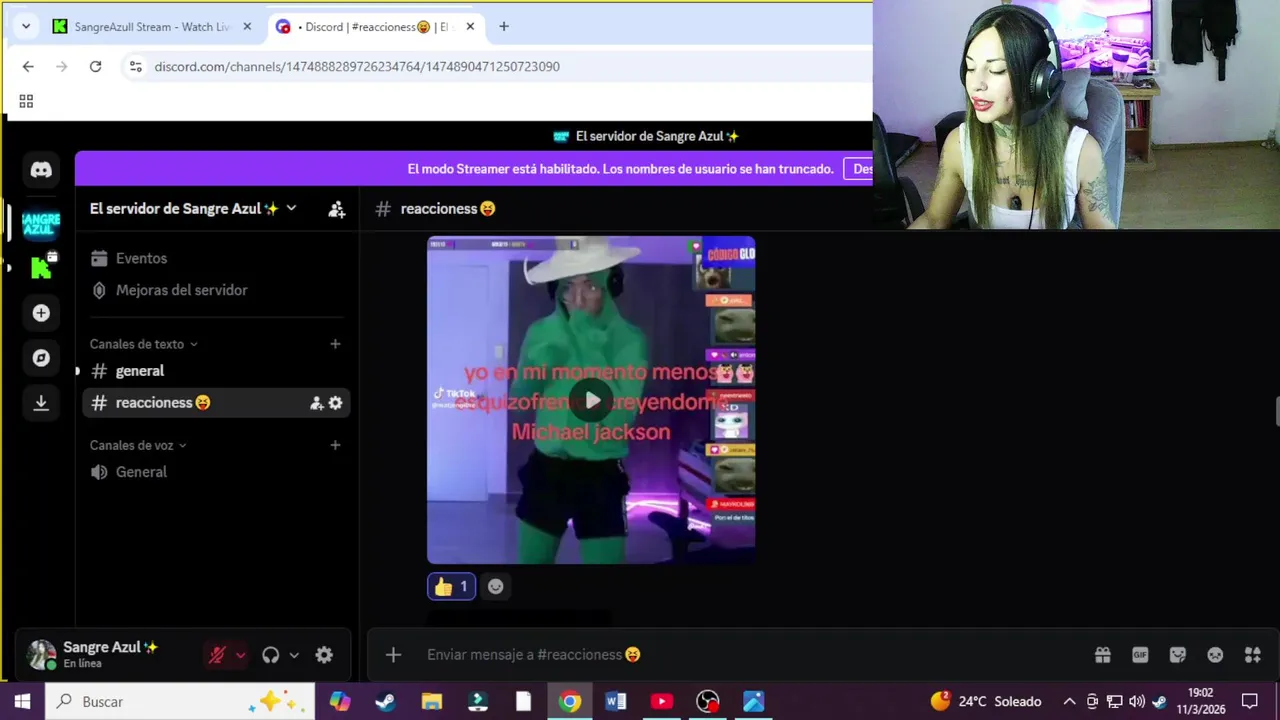Open the notification center icon
This screenshot has height=720, width=1280.
coord(1249,701)
